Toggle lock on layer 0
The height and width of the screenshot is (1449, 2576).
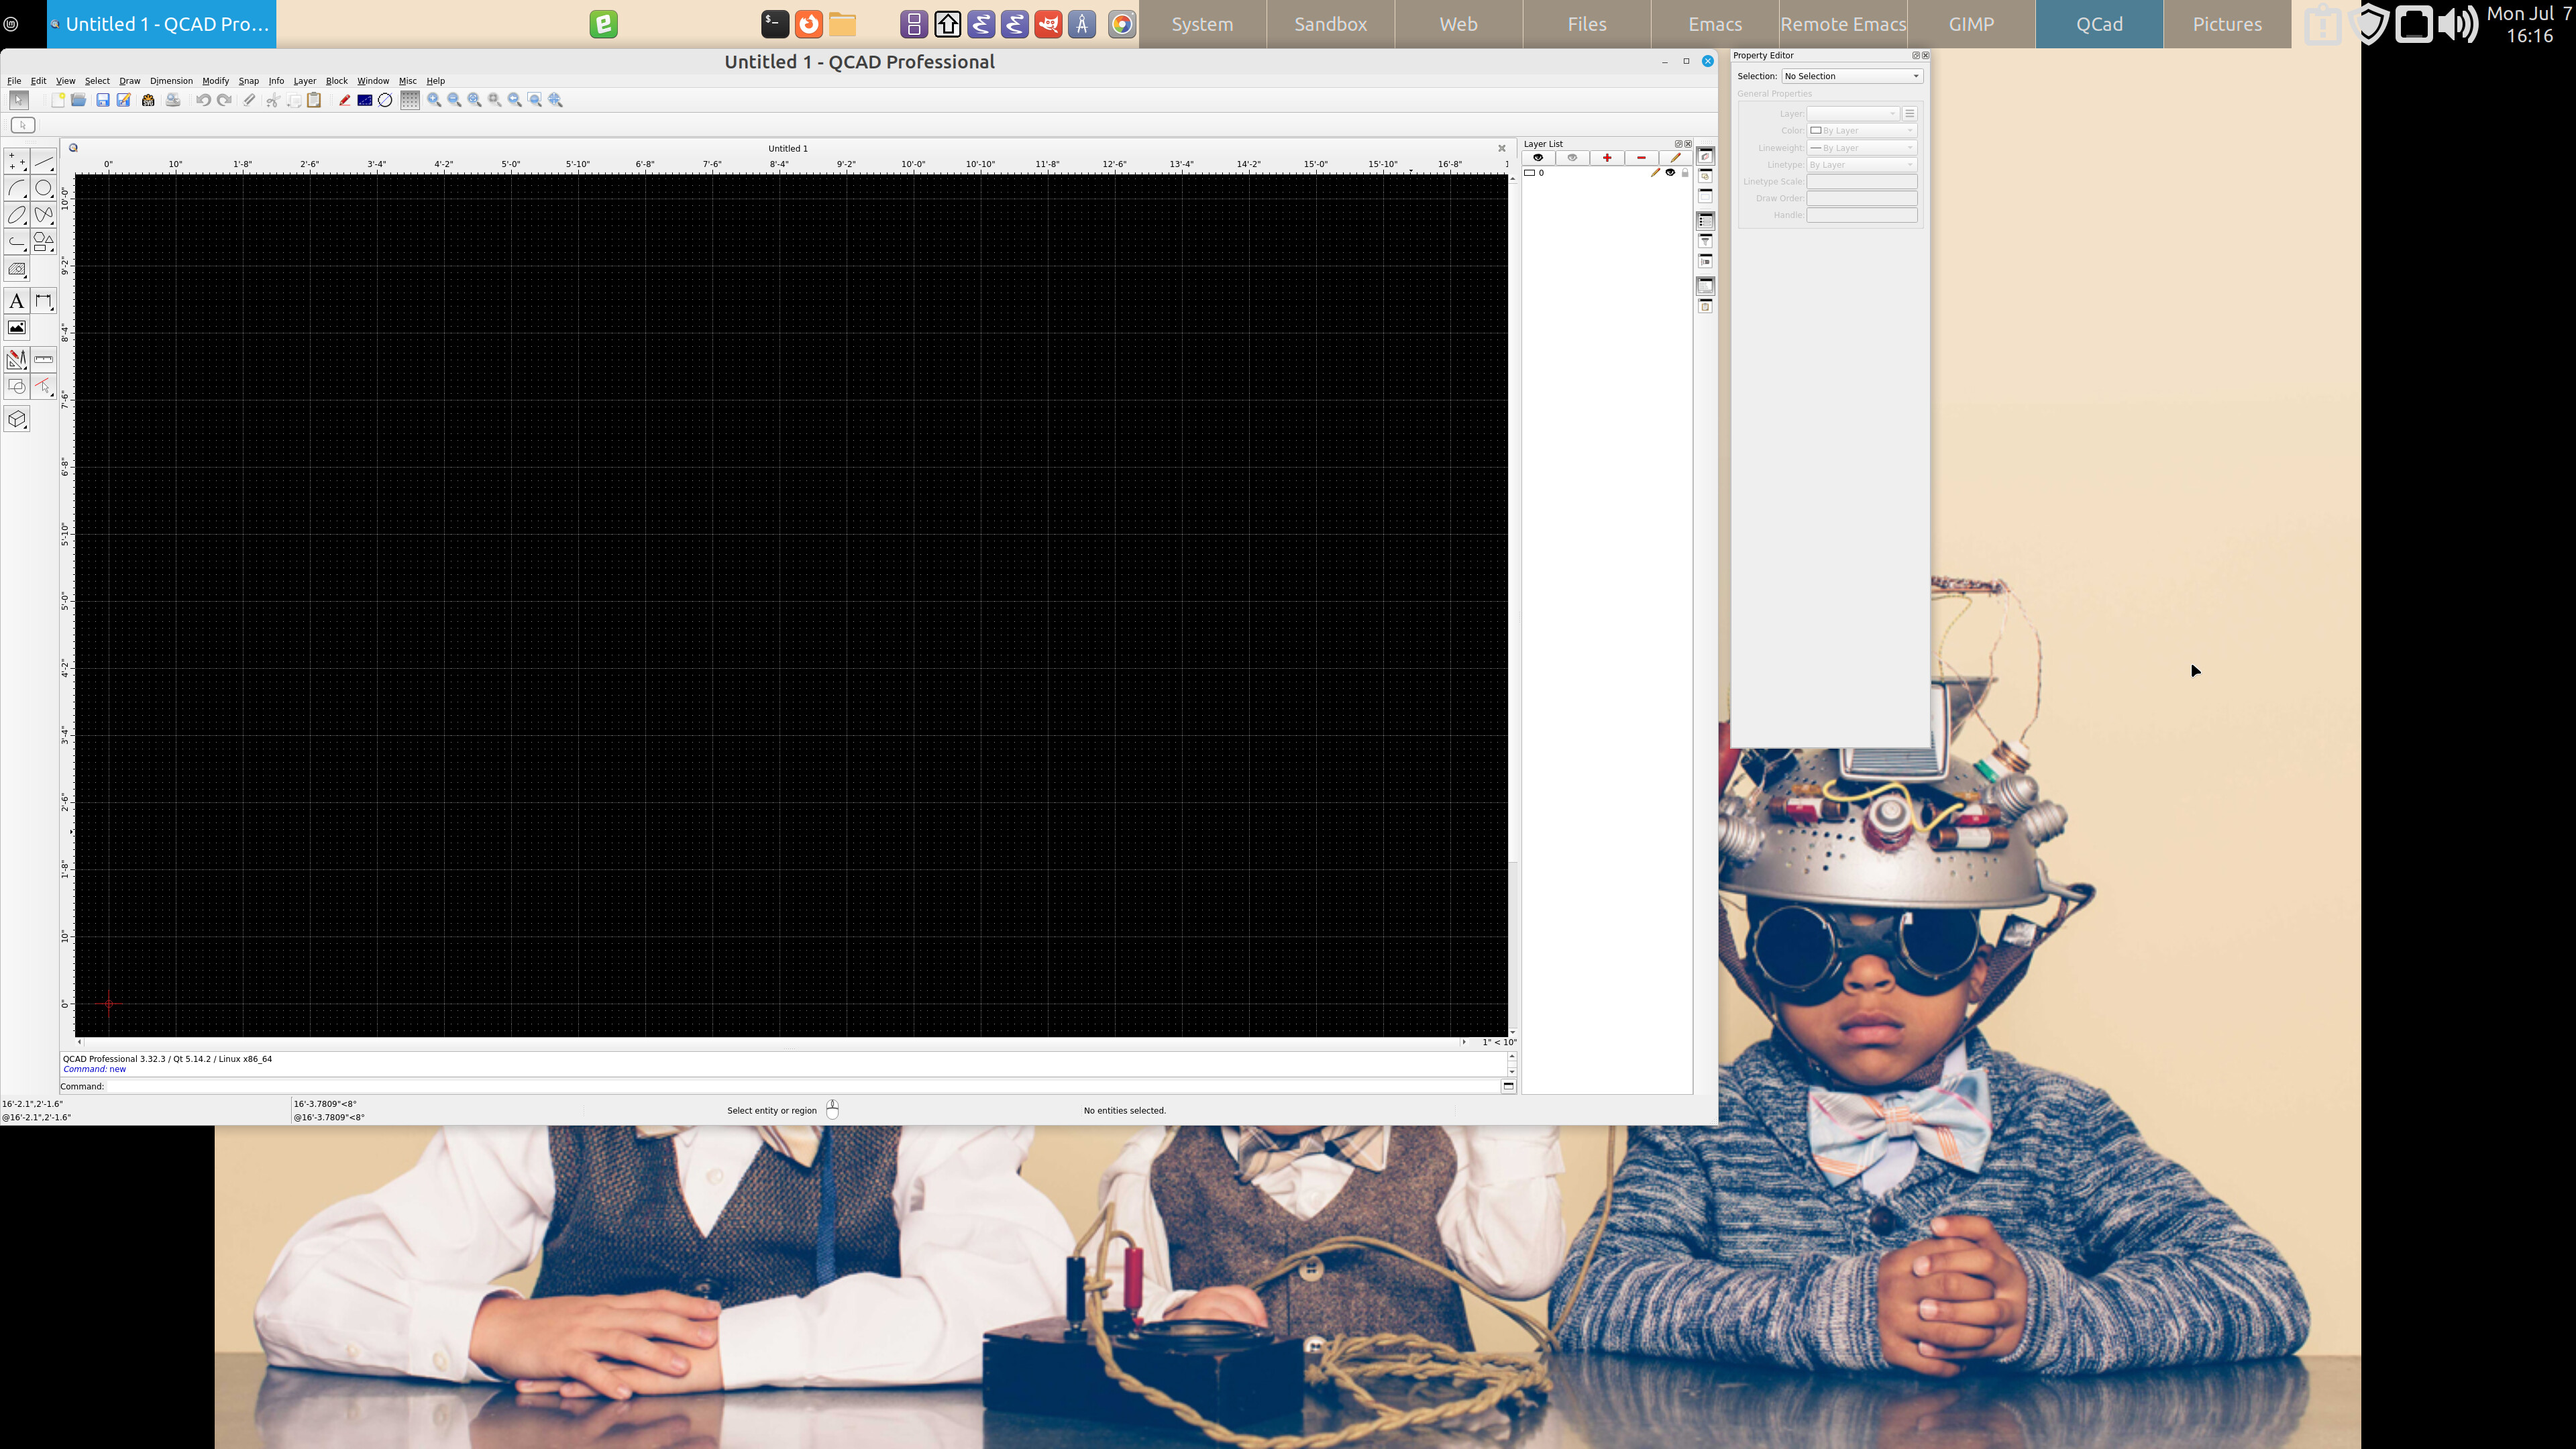click(x=1685, y=173)
